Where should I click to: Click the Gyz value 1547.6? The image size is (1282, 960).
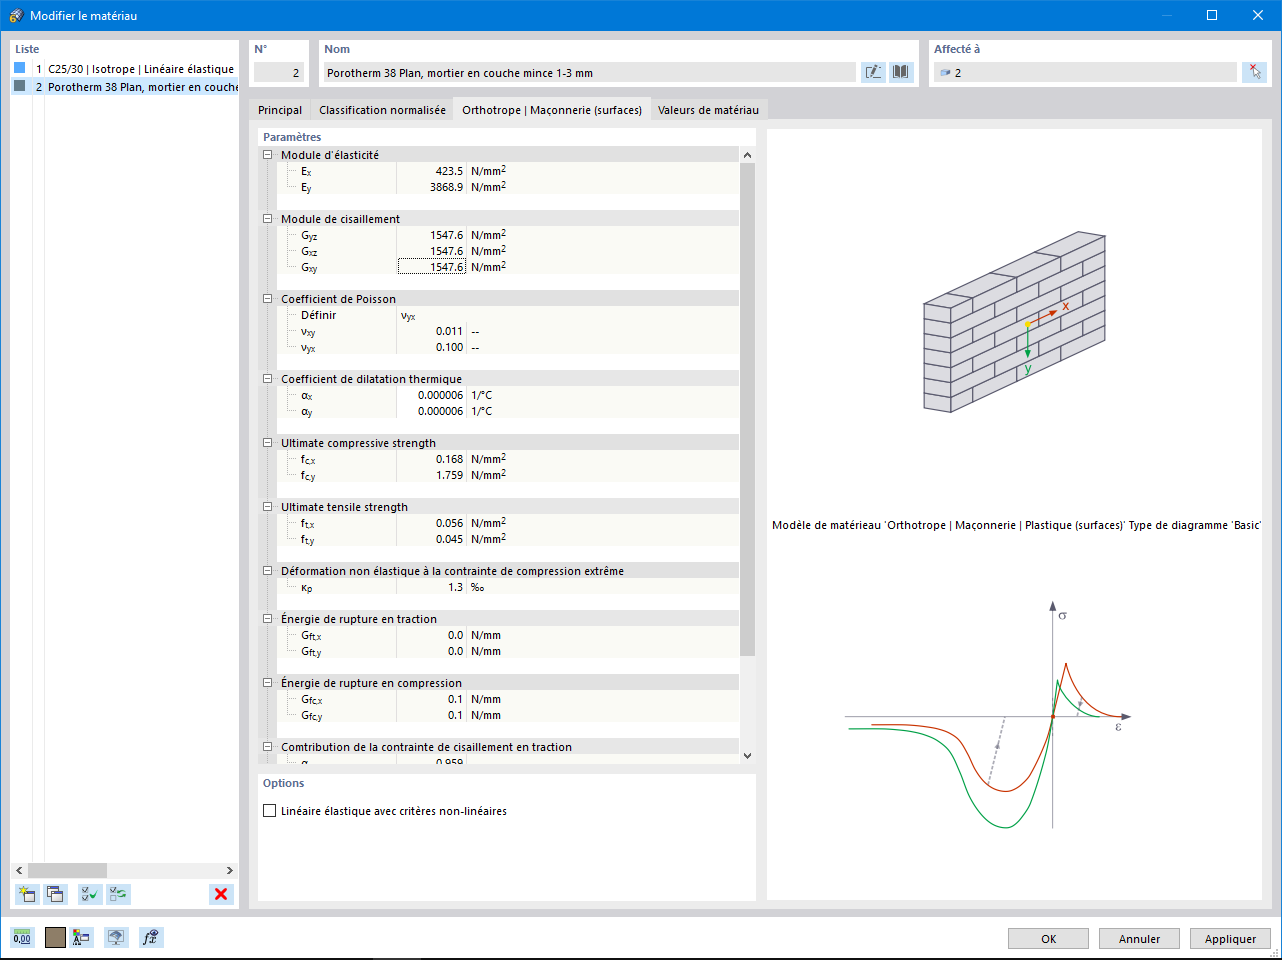coord(431,235)
